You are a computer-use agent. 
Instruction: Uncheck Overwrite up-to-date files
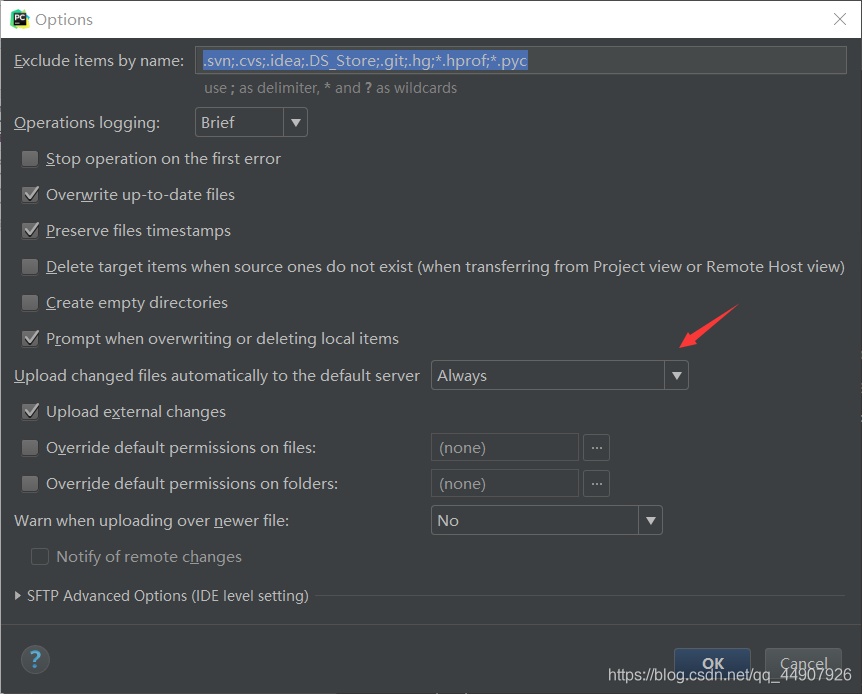coord(30,195)
